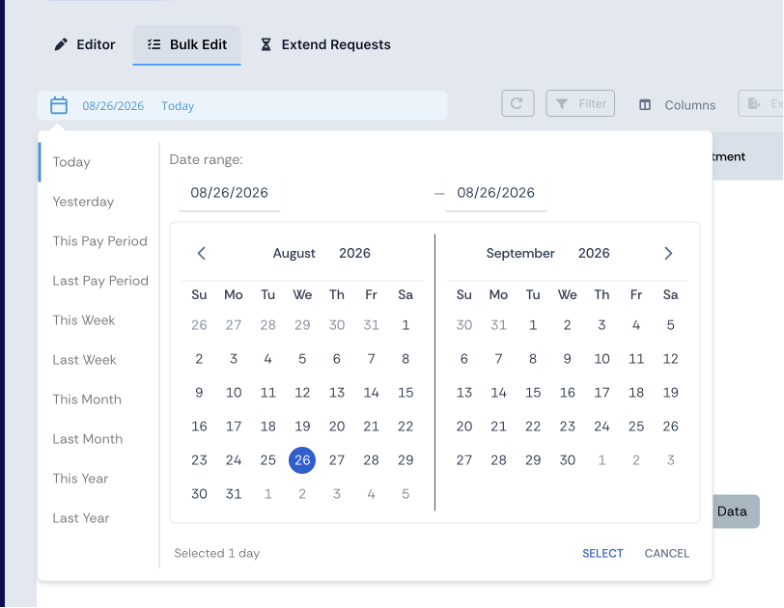784x608 pixels.
Task: Pick August 1 in the calendar
Action: click(x=406, y=325)
